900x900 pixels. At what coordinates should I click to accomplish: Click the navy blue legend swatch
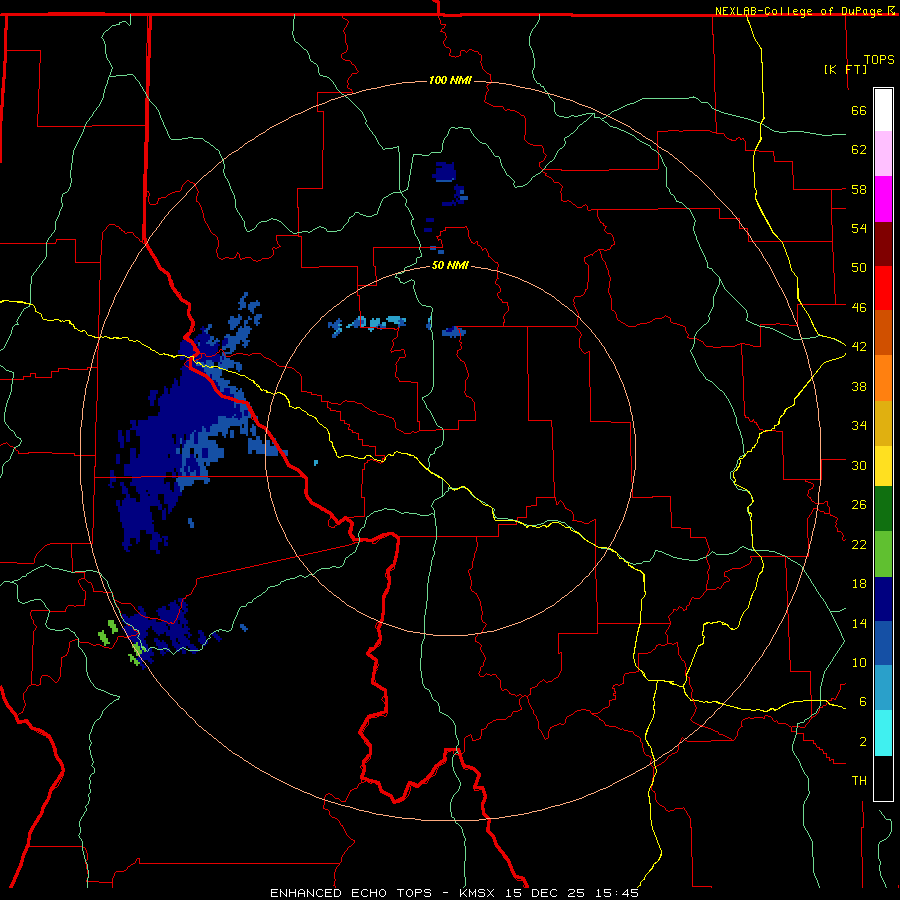[x=883, y=599]
